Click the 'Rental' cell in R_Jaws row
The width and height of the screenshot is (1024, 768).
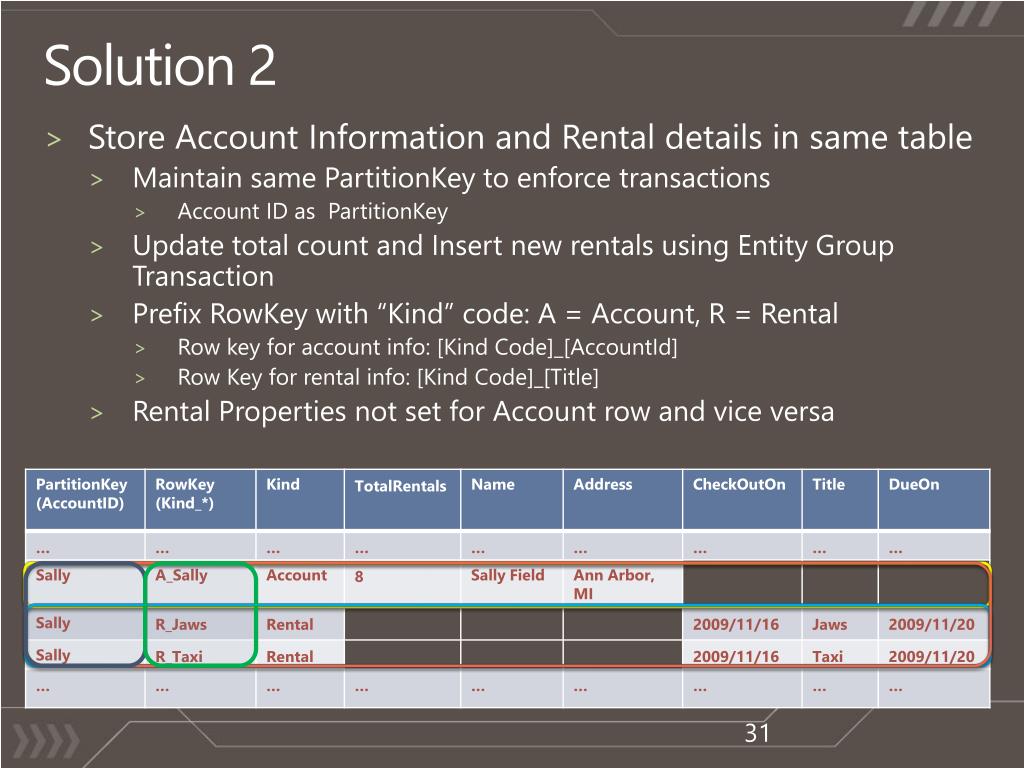click(x=300, y=624)
